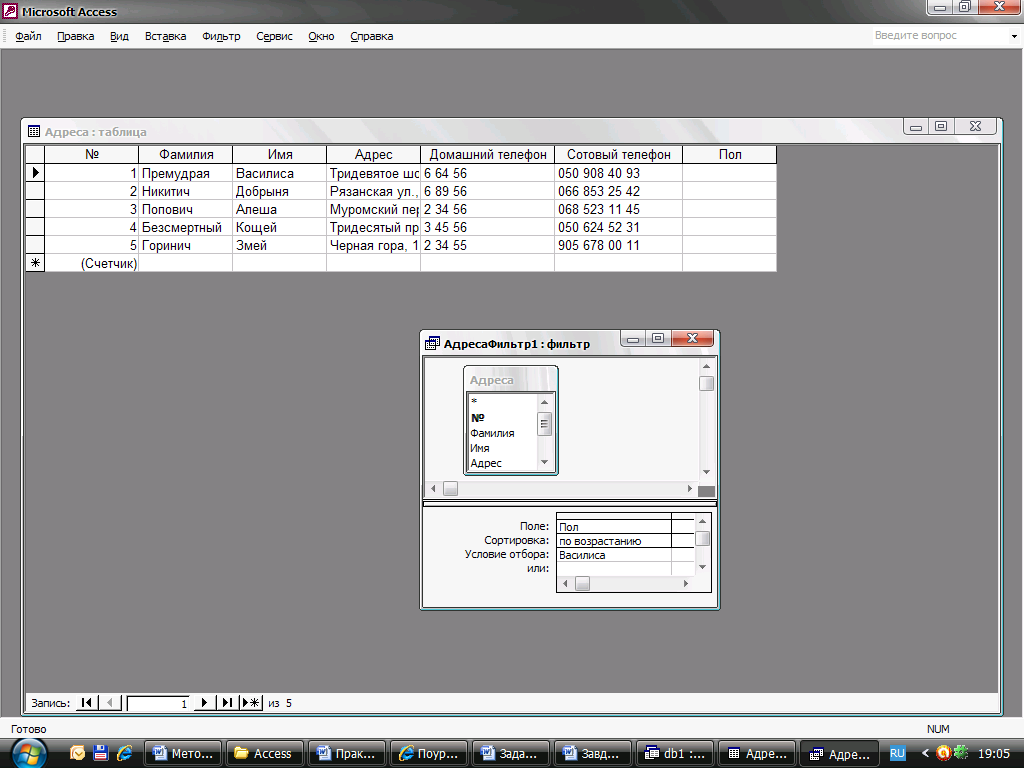Go to previous record navigation button

click(x=110, y=703)
